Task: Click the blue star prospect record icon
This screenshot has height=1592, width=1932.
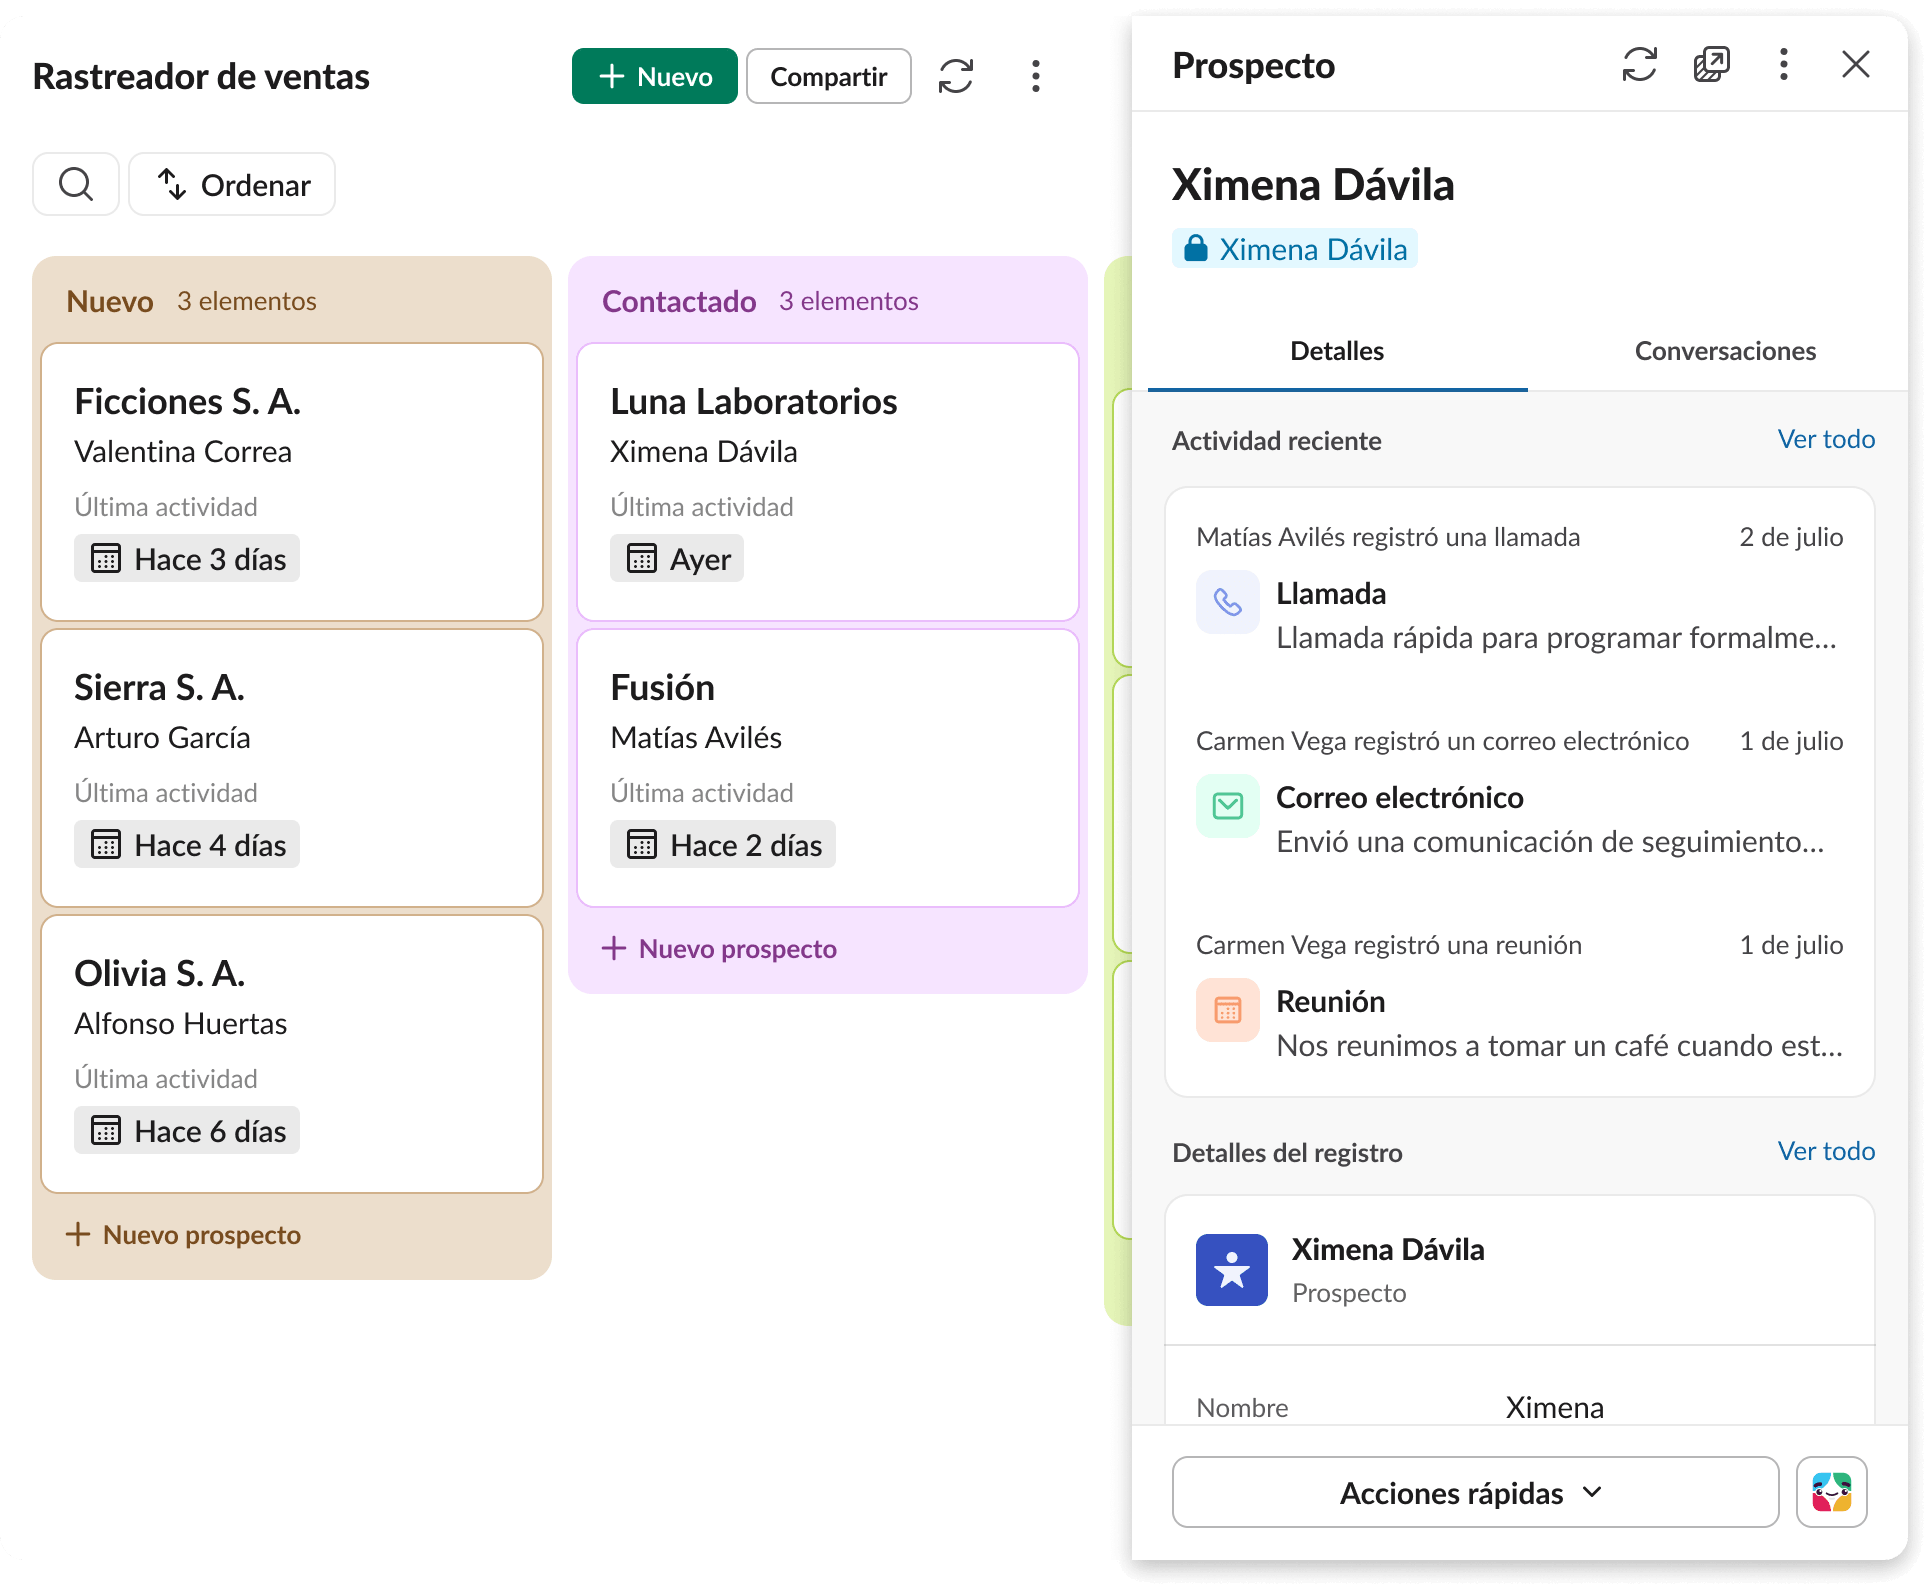Action: tap(1232, 1270)
